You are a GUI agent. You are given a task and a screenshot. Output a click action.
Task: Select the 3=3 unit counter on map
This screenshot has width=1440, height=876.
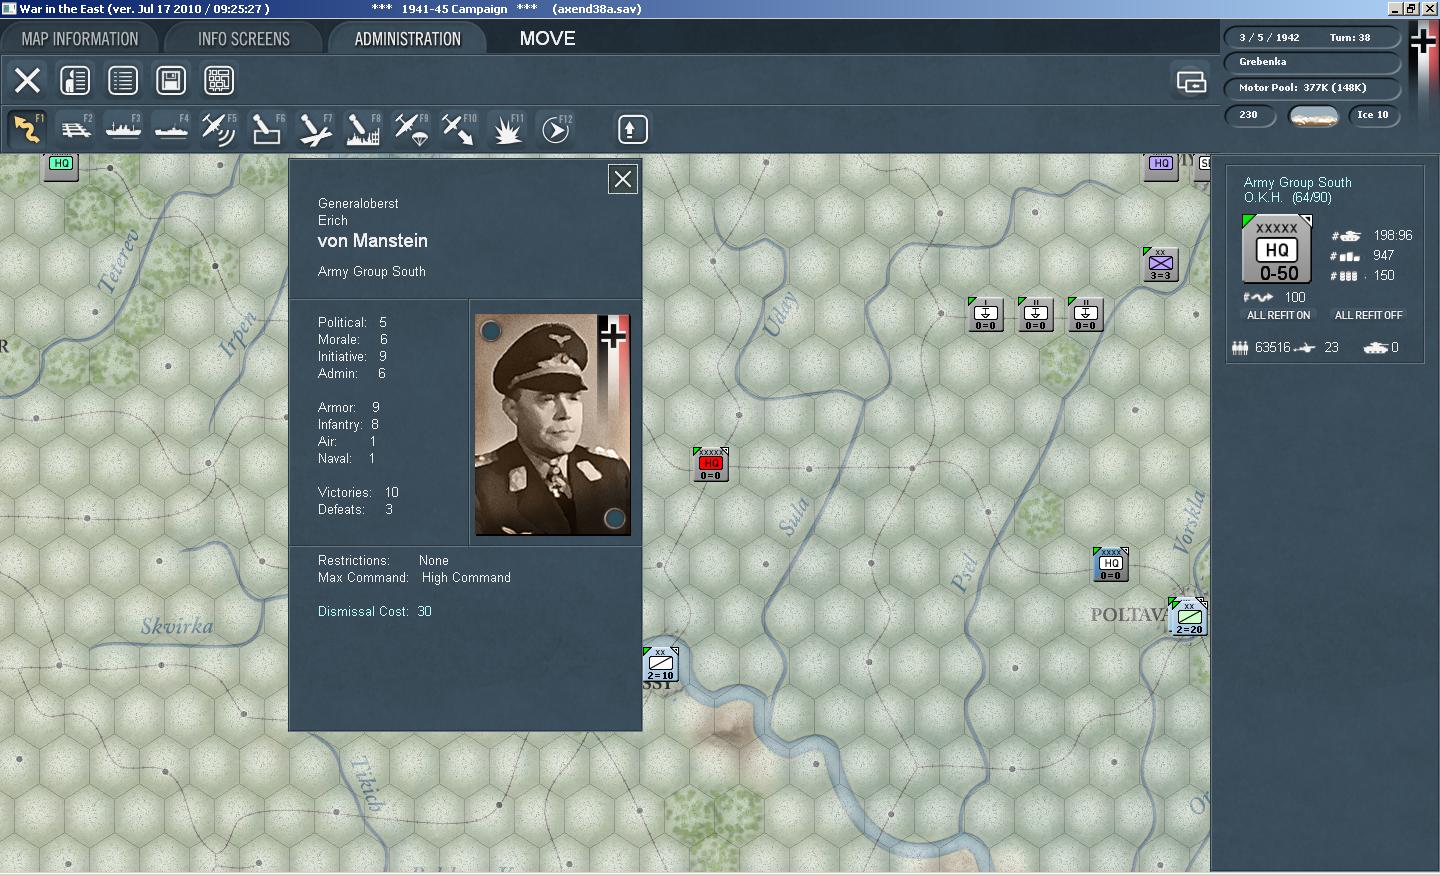pos(1160,264)
